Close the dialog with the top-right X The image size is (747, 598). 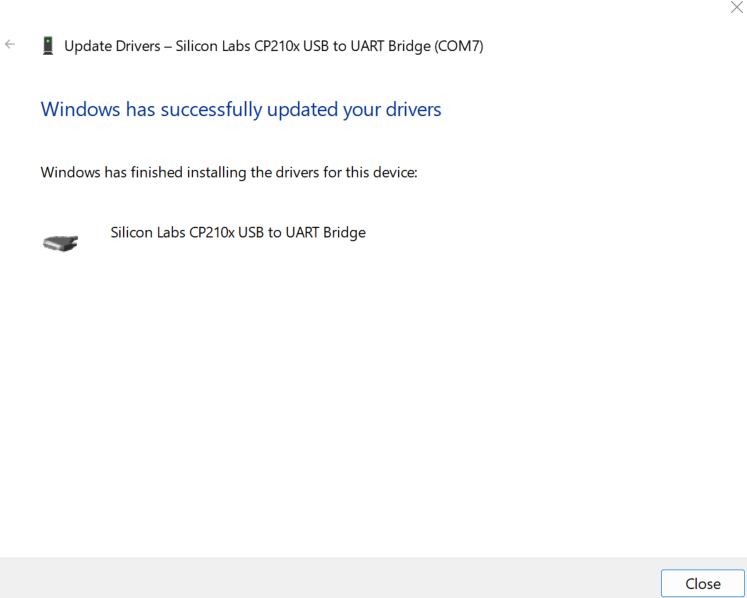736,8
